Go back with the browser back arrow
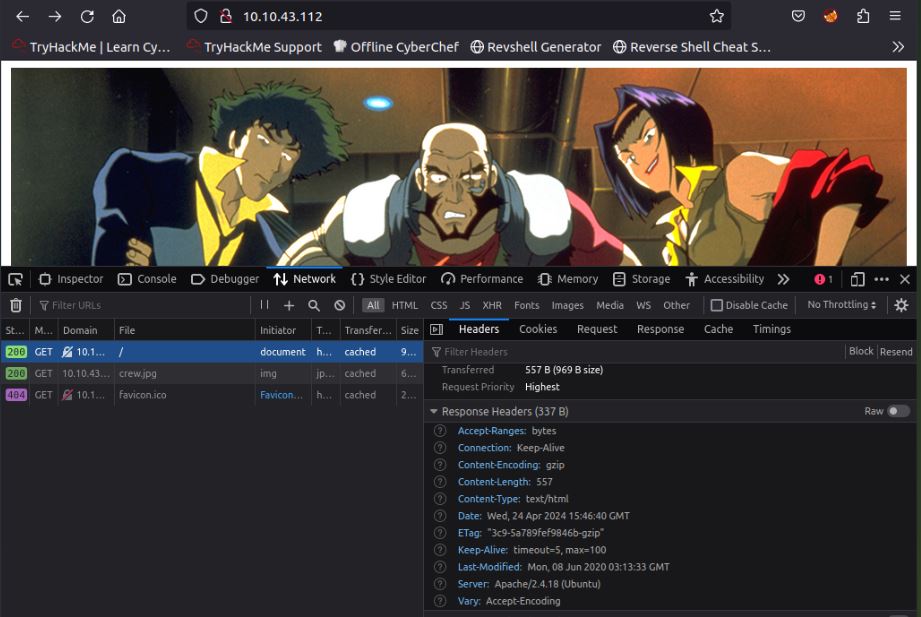Screen dimensions: 921x617 pos(22,16)
